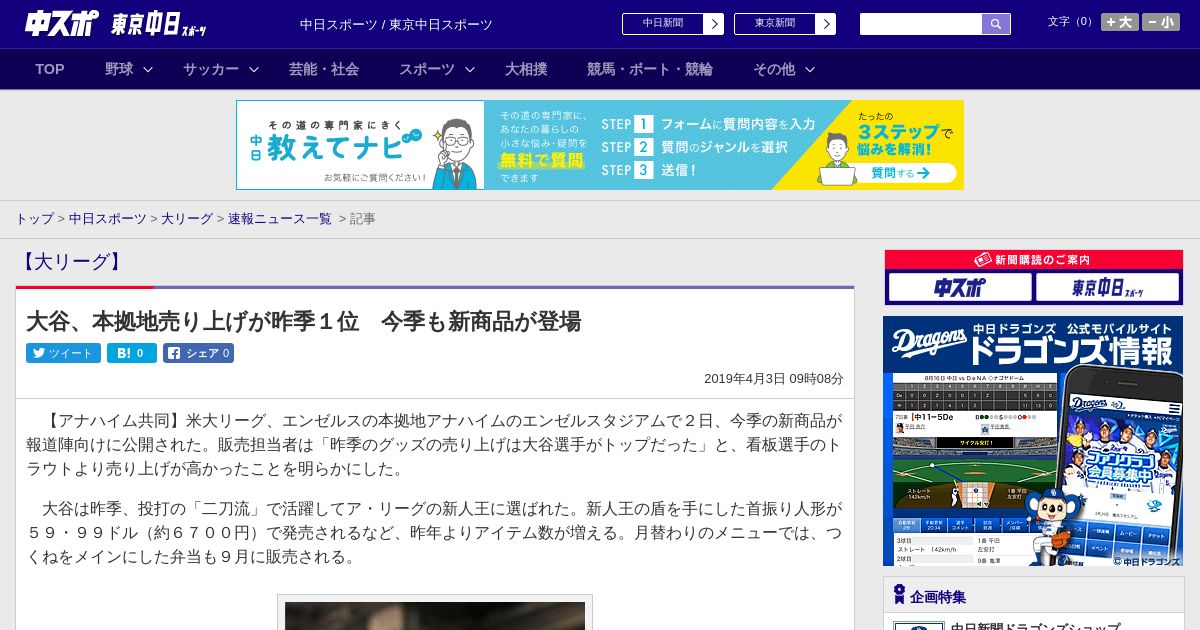
Task: Click the 東京中日スポーツ logo in header
Action: 159,24
